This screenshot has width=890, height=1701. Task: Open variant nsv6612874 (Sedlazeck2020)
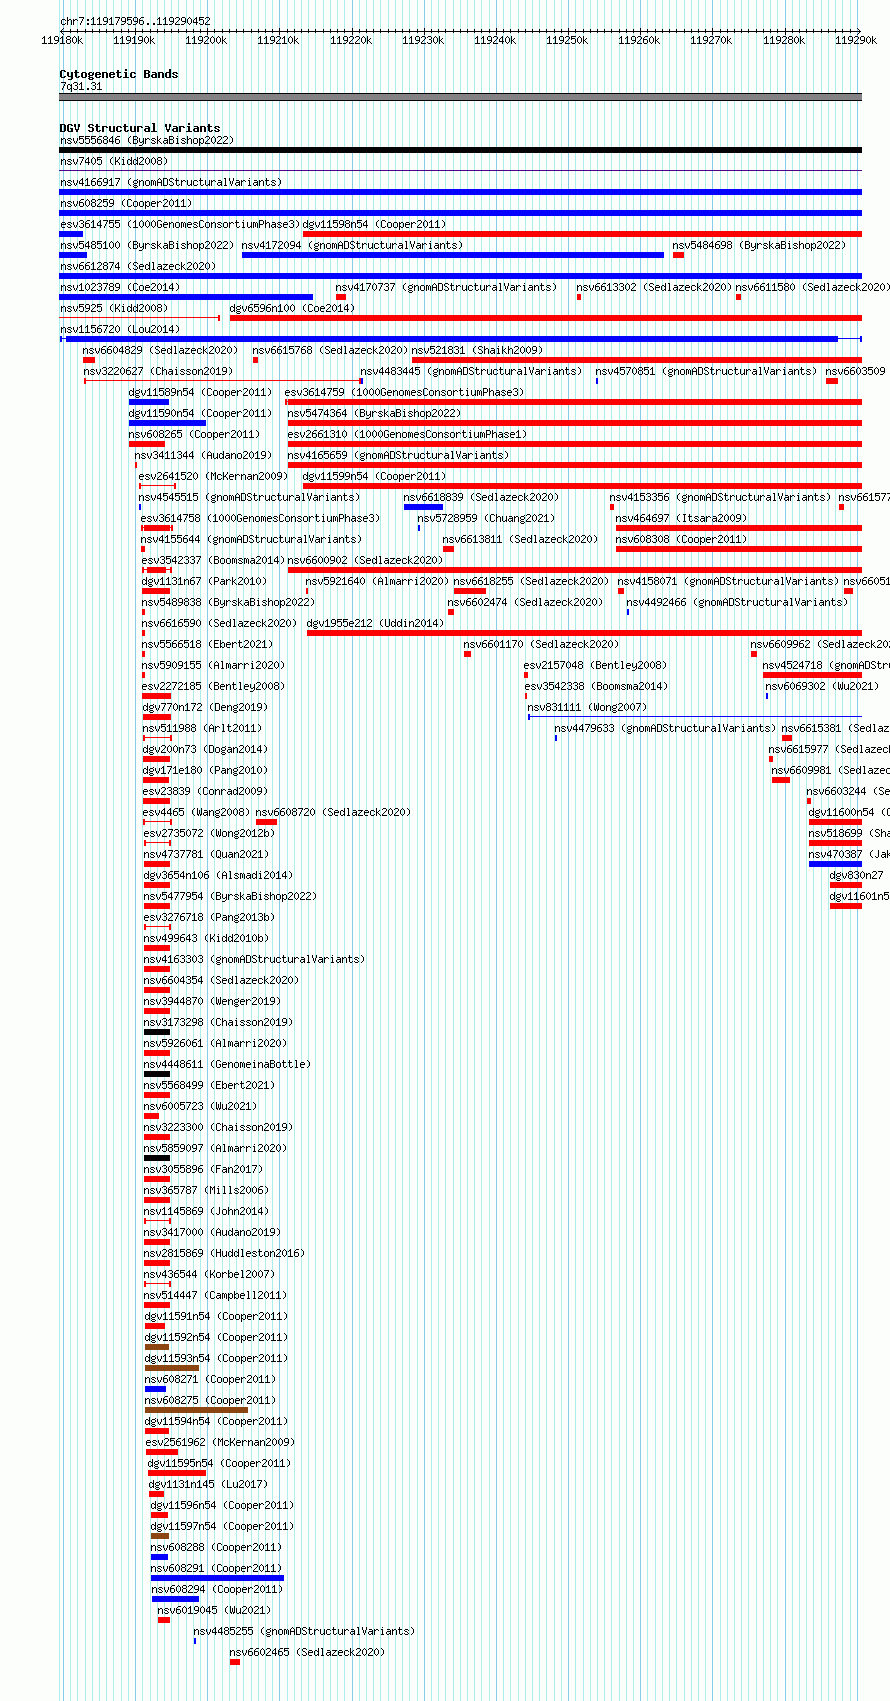[138, 266]
